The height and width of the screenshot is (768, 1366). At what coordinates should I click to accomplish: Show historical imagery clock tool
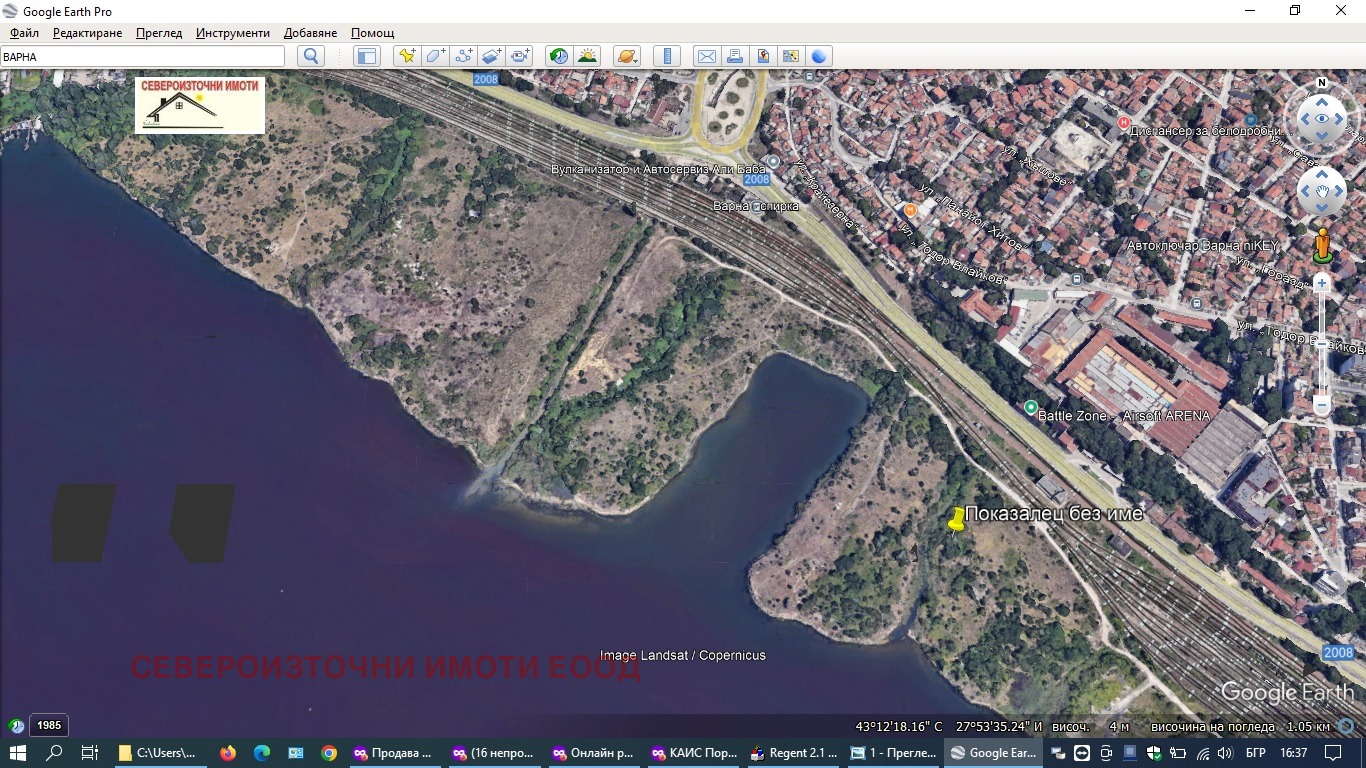[557, 56]
